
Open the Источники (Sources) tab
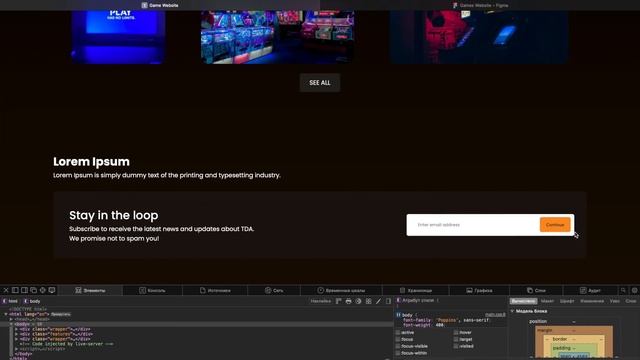(x=215, y=290)
